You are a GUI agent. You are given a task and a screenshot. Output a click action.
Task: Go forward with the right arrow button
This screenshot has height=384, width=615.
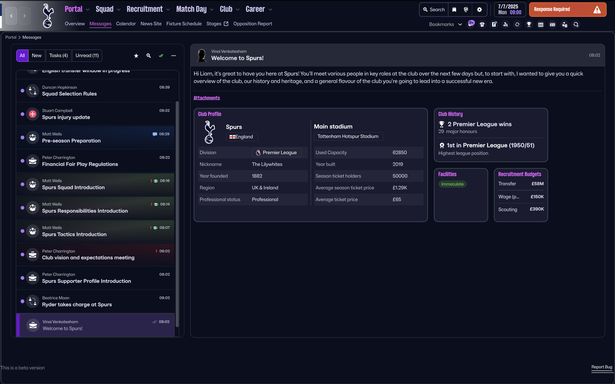point(24,16)
